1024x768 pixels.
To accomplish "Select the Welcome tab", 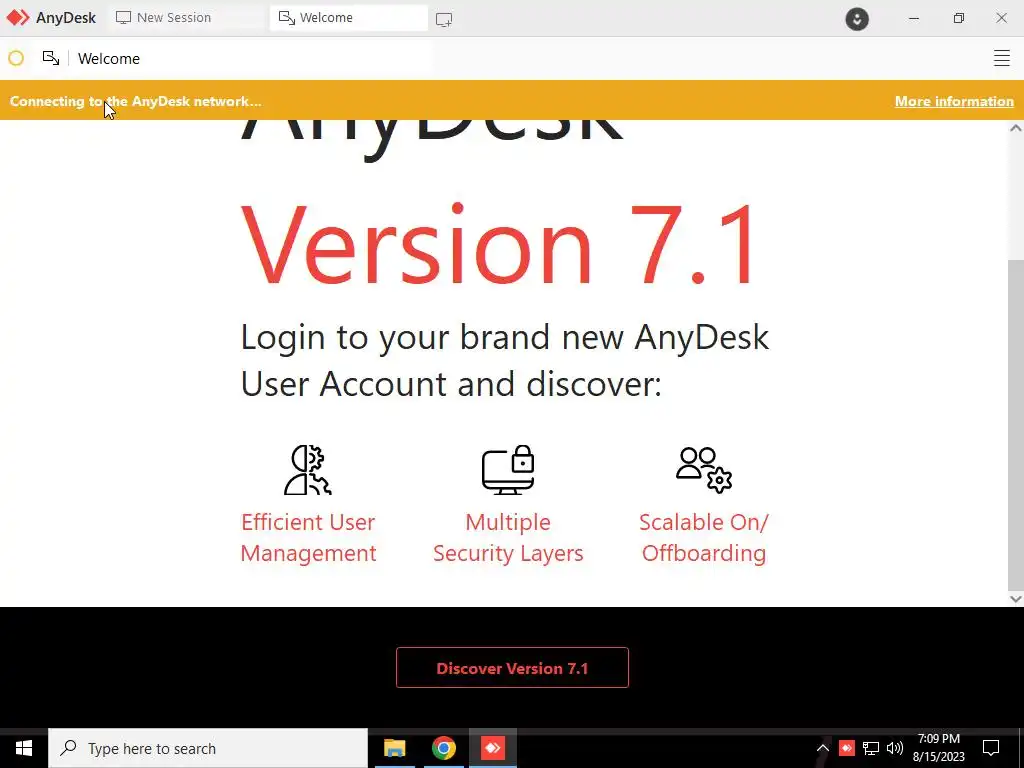I will pyautogui.click(x=349, y=18).
